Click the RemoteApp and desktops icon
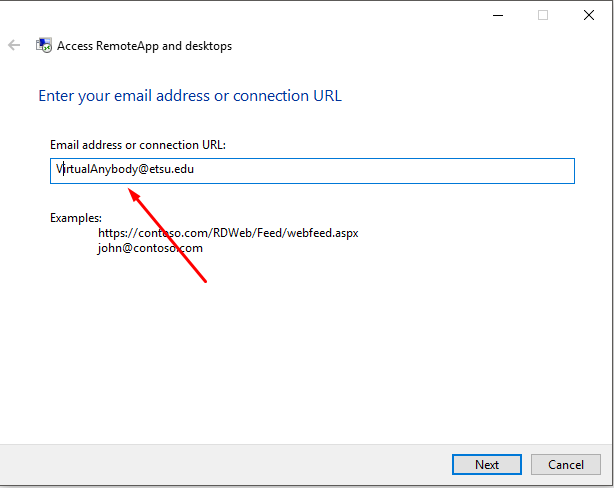 click(x=44, y=45)
